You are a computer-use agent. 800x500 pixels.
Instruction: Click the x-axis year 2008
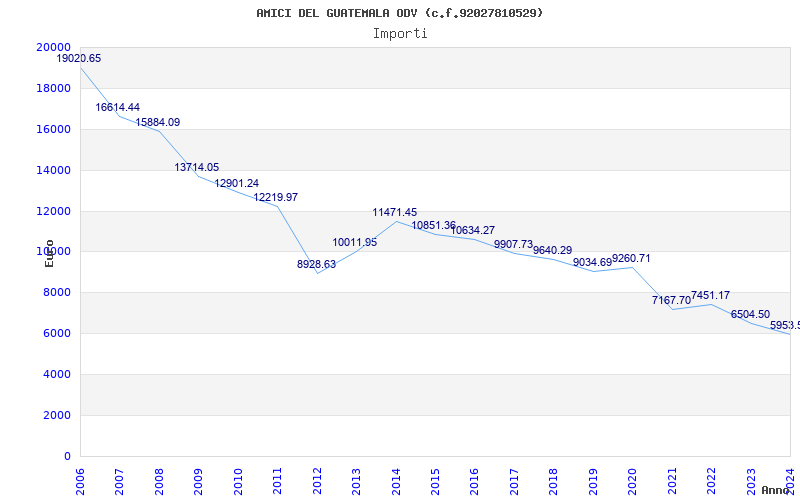coord(159,481)
